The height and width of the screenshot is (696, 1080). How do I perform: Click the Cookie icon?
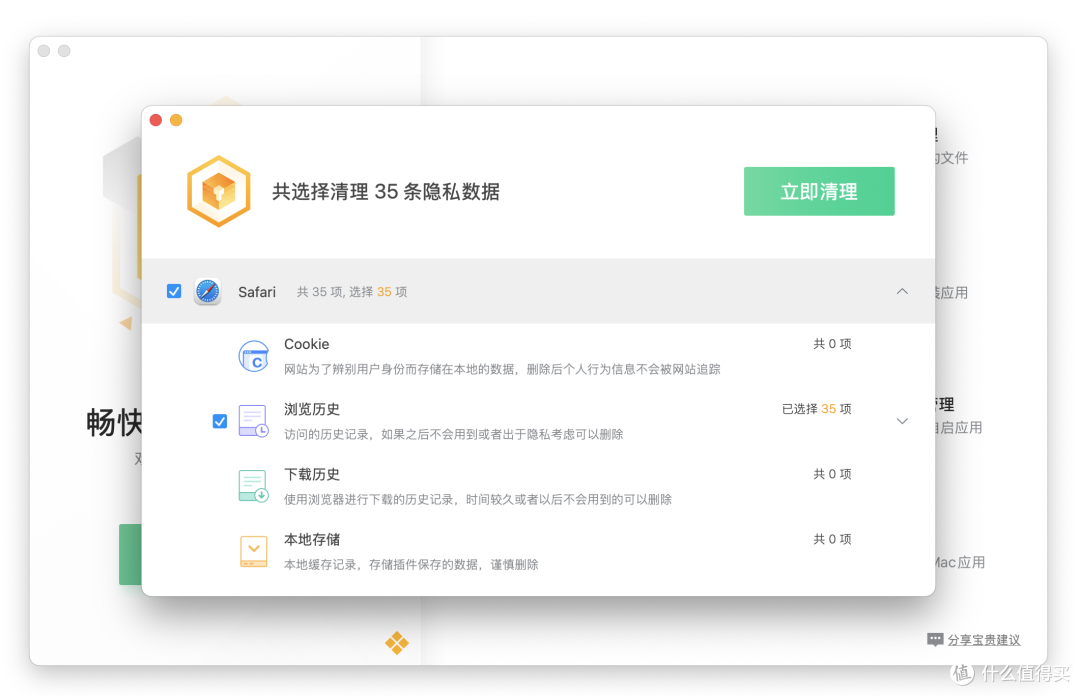click(253, 356)
